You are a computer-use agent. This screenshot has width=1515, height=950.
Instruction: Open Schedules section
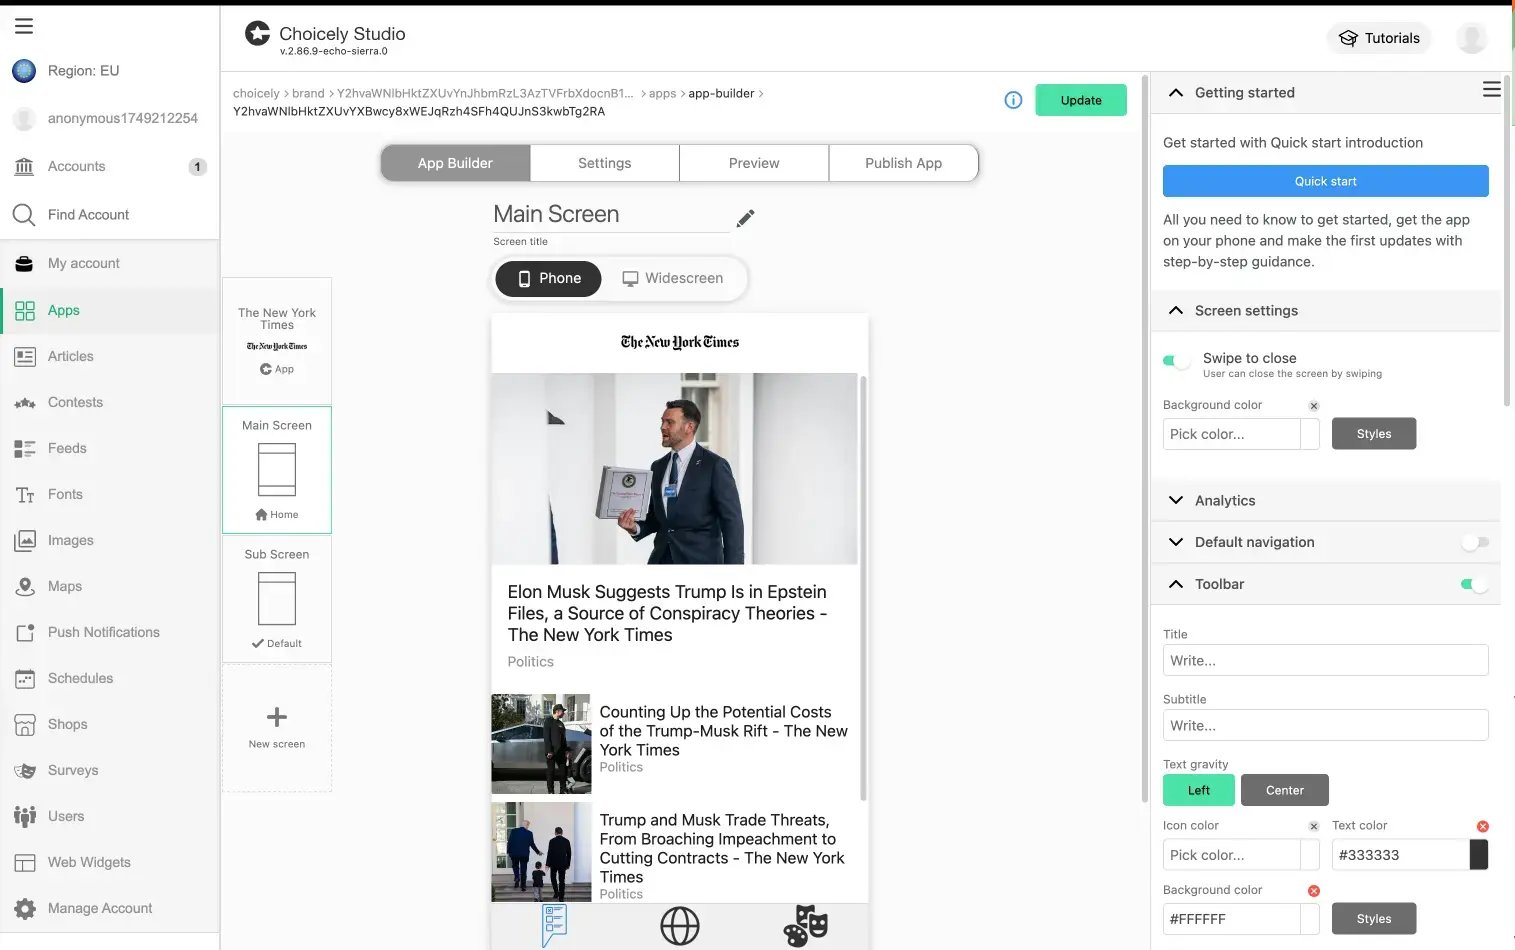pyautogui.click(x=109, y=678)
